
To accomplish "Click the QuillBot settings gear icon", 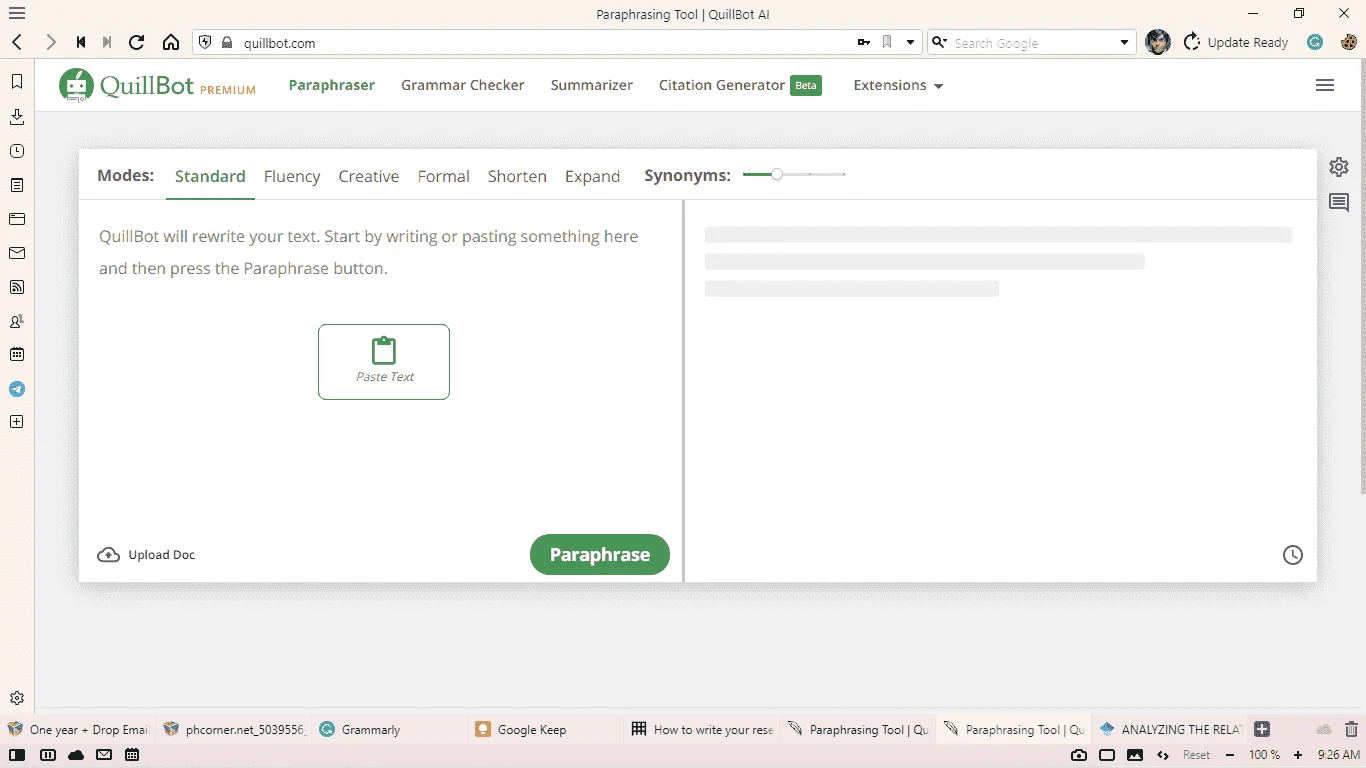I will [x=1339, y=167].
